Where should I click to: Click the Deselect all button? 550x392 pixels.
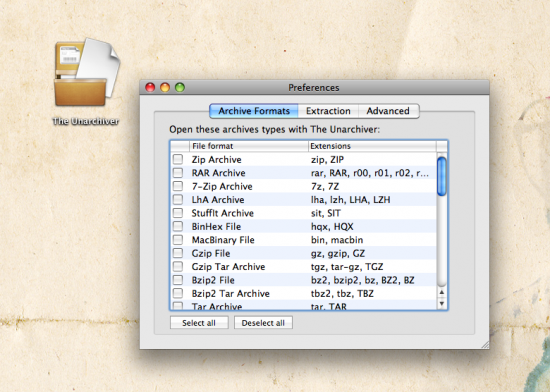pos(263,323)
